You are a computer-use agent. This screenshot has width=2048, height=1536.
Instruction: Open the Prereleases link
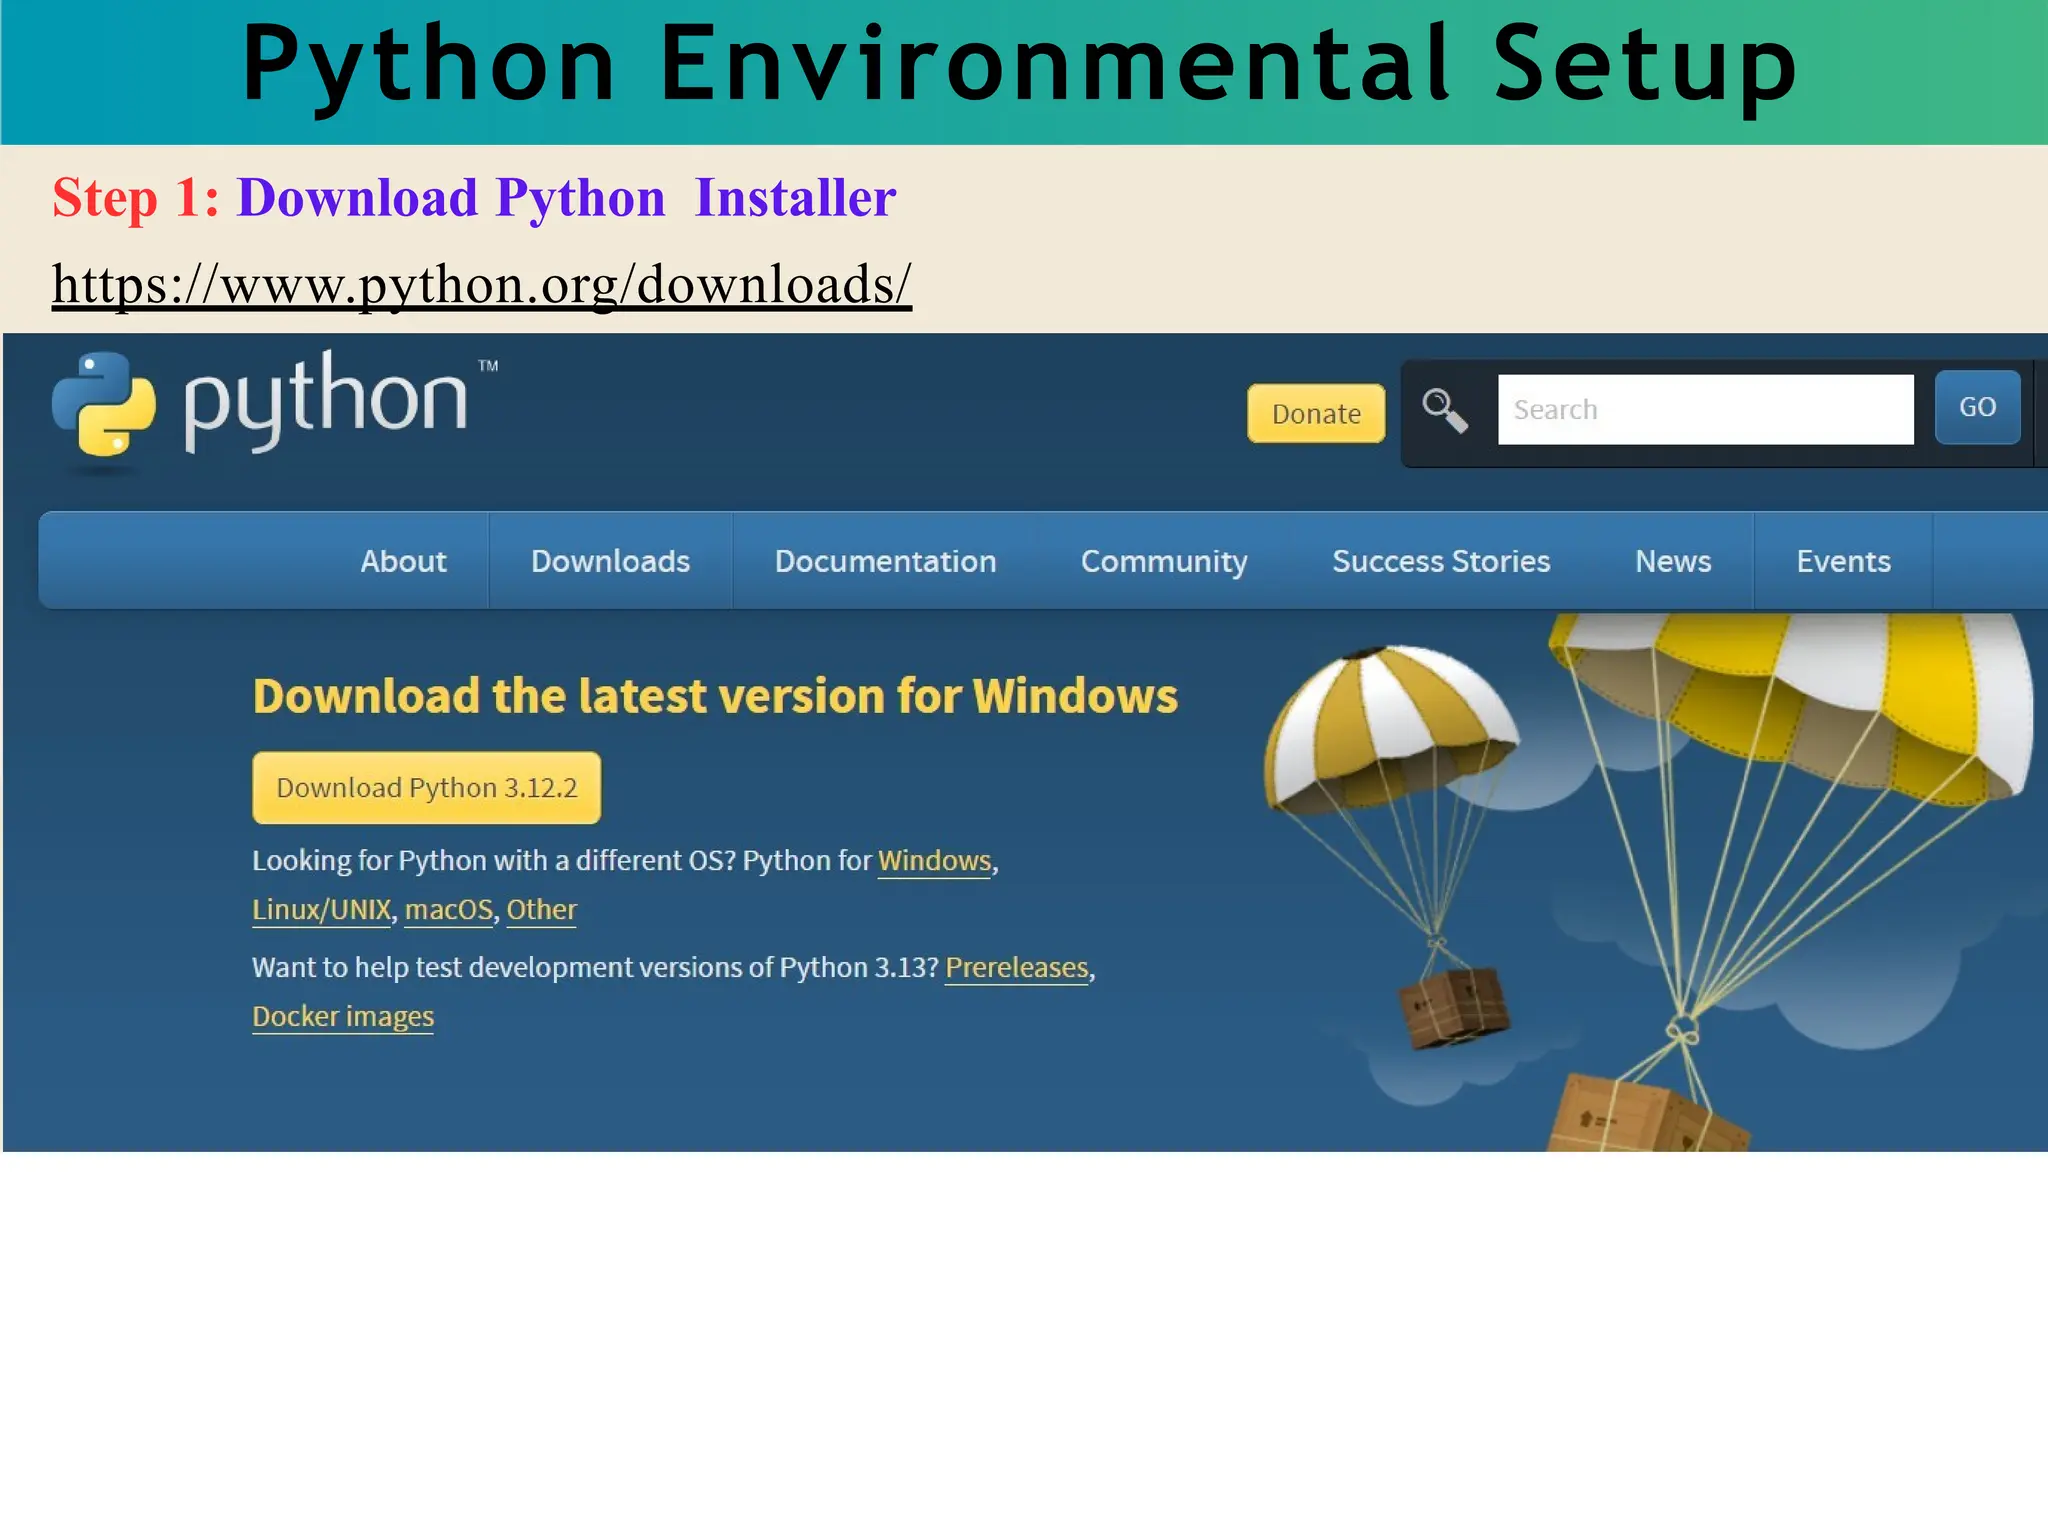(1016, 968)
